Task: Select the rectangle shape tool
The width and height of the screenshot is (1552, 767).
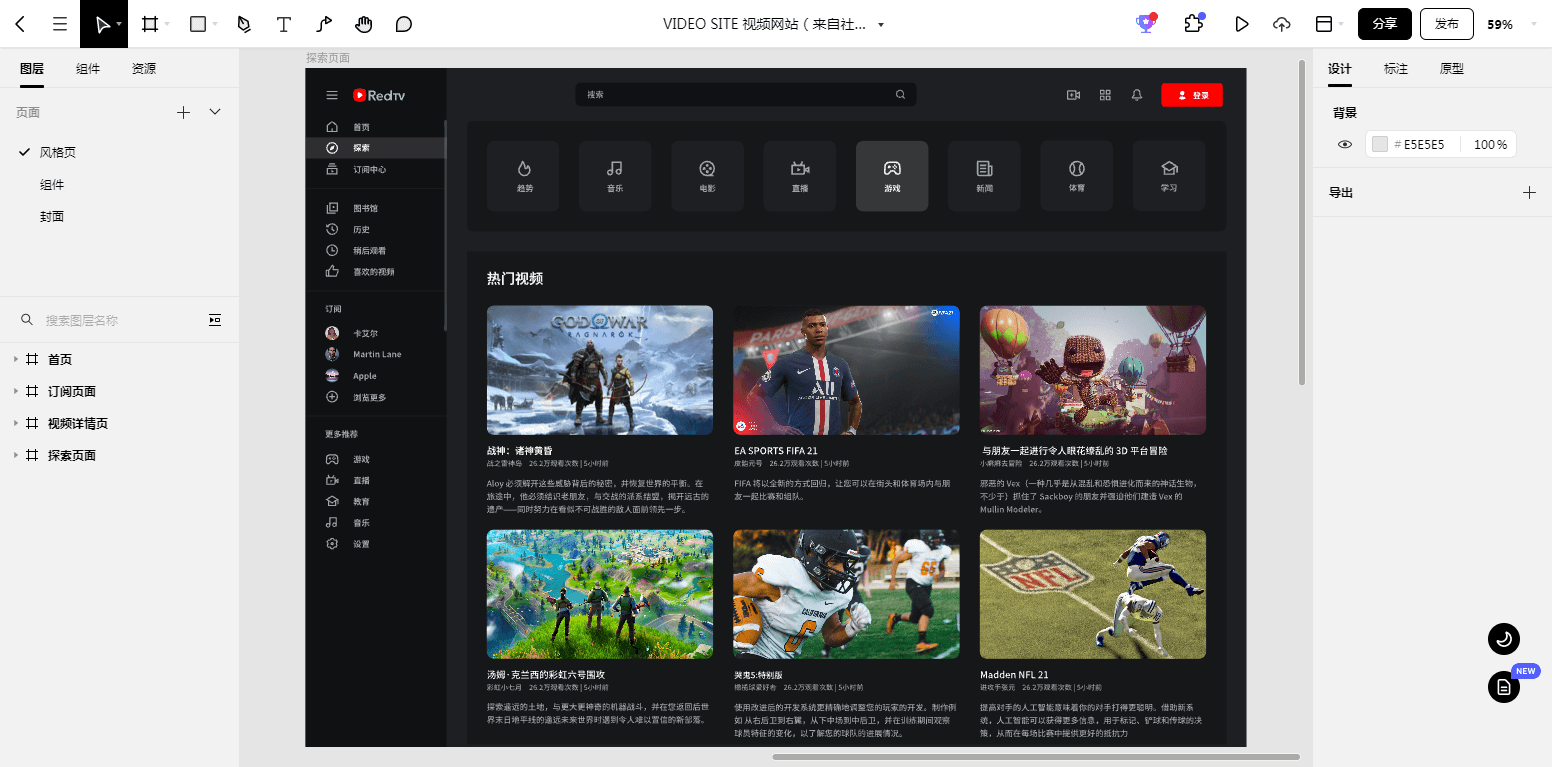Action: (198, 24)
